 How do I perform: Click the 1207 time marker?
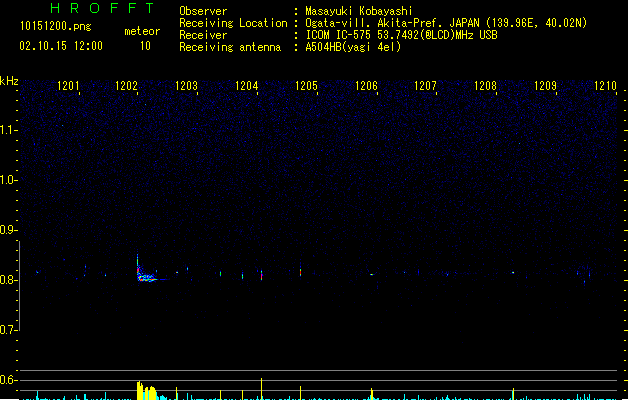tap(425, 86)
